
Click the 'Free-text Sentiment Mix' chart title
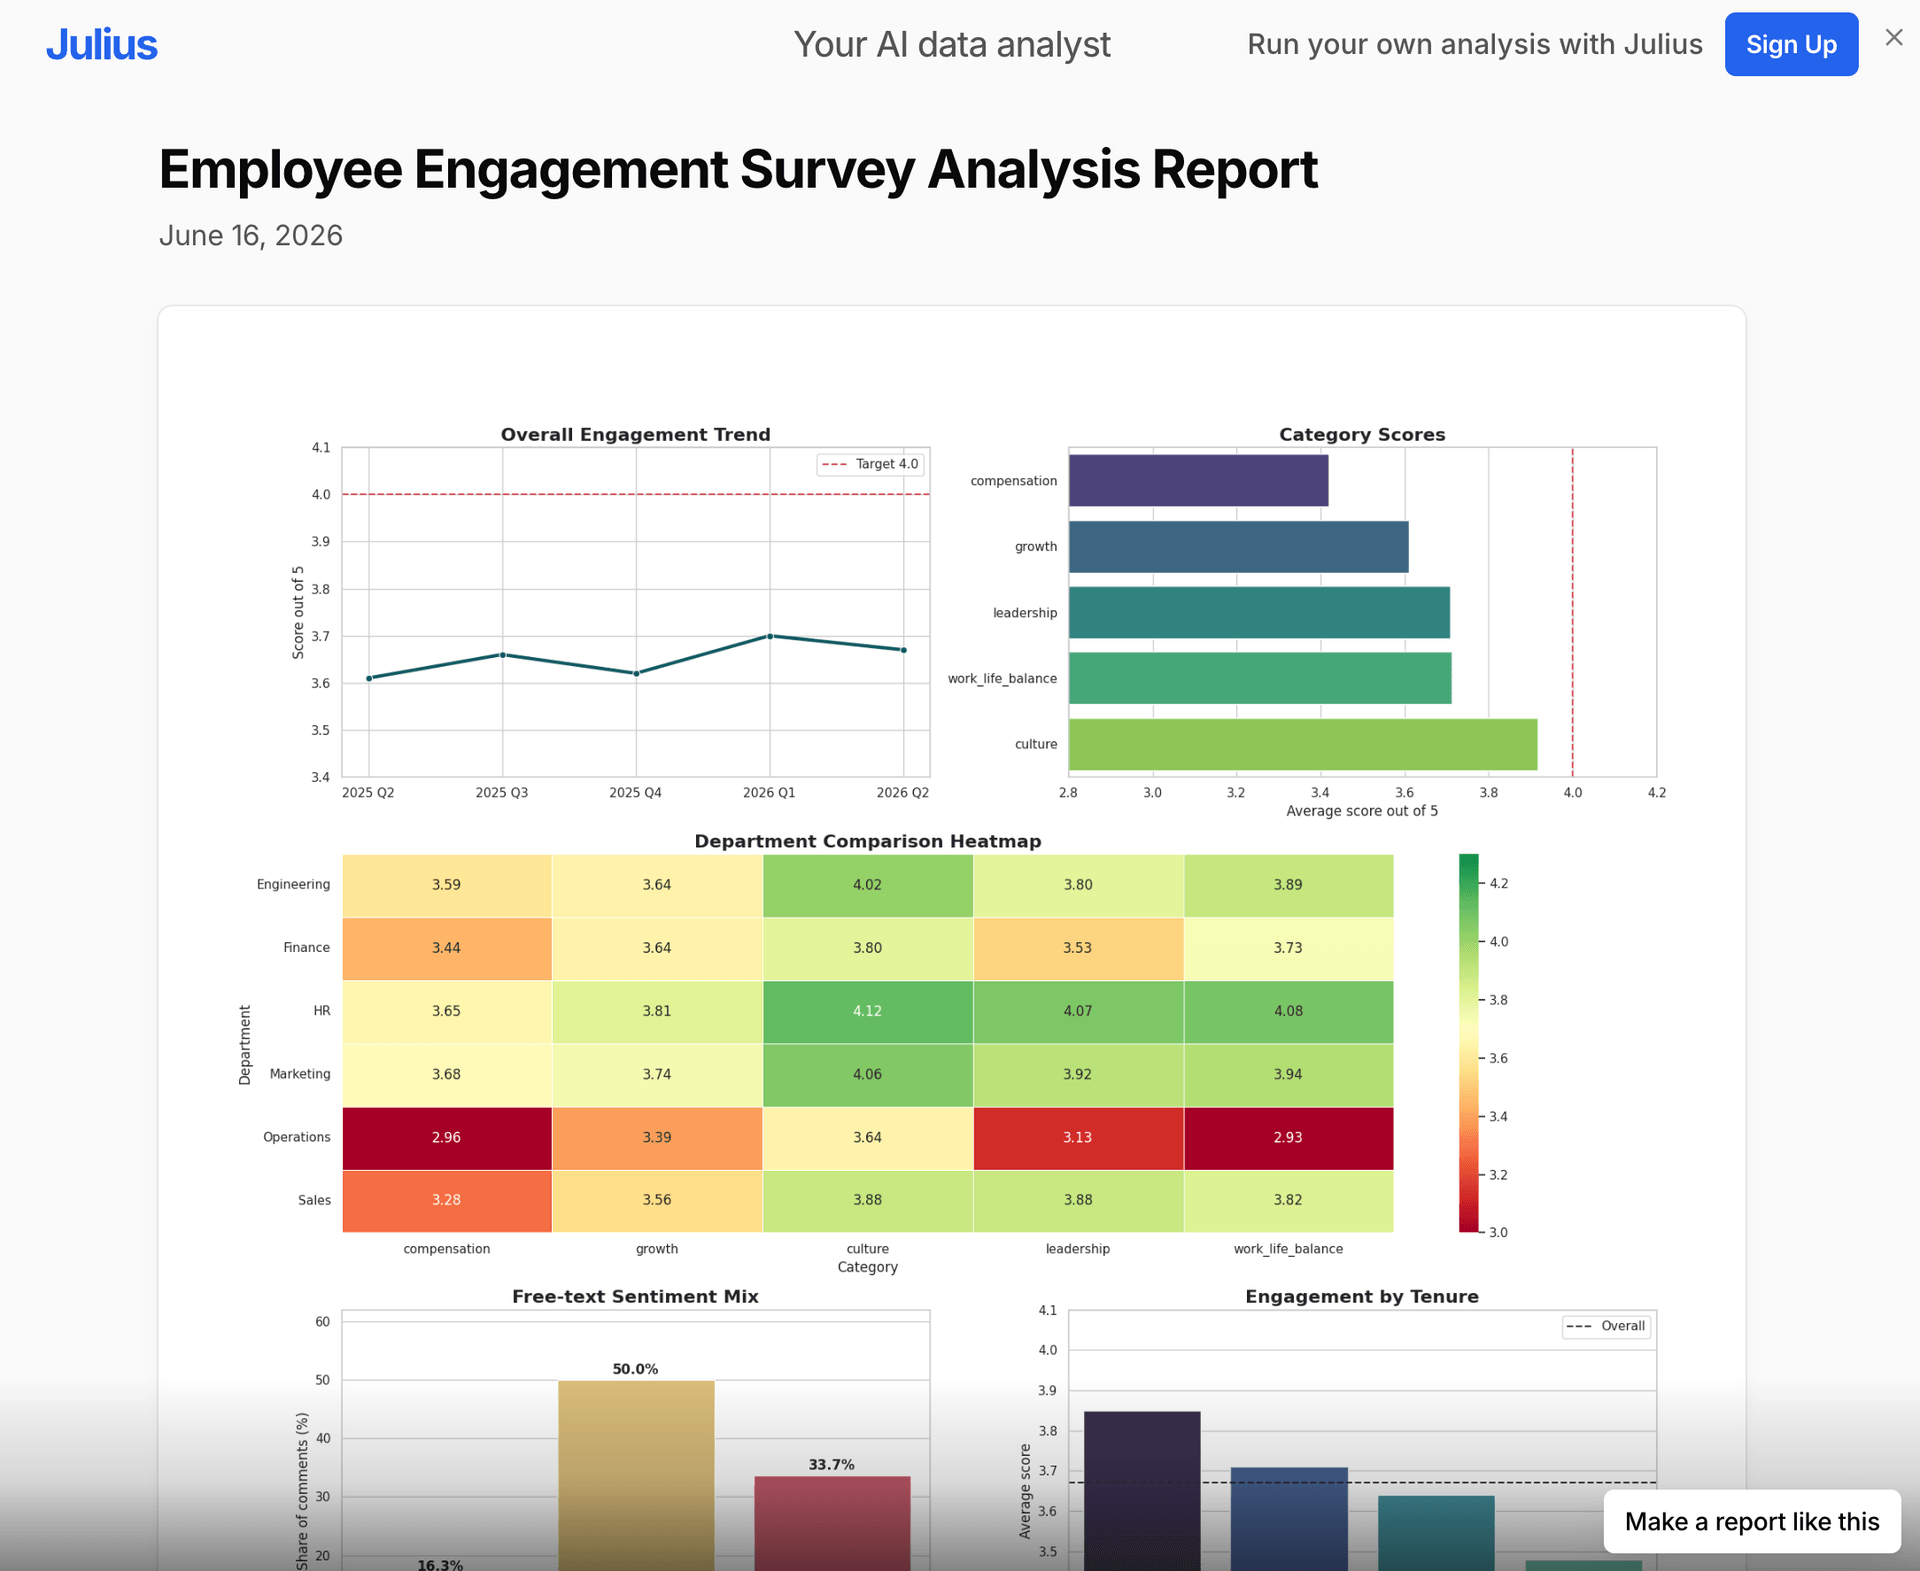point(635,1297)
